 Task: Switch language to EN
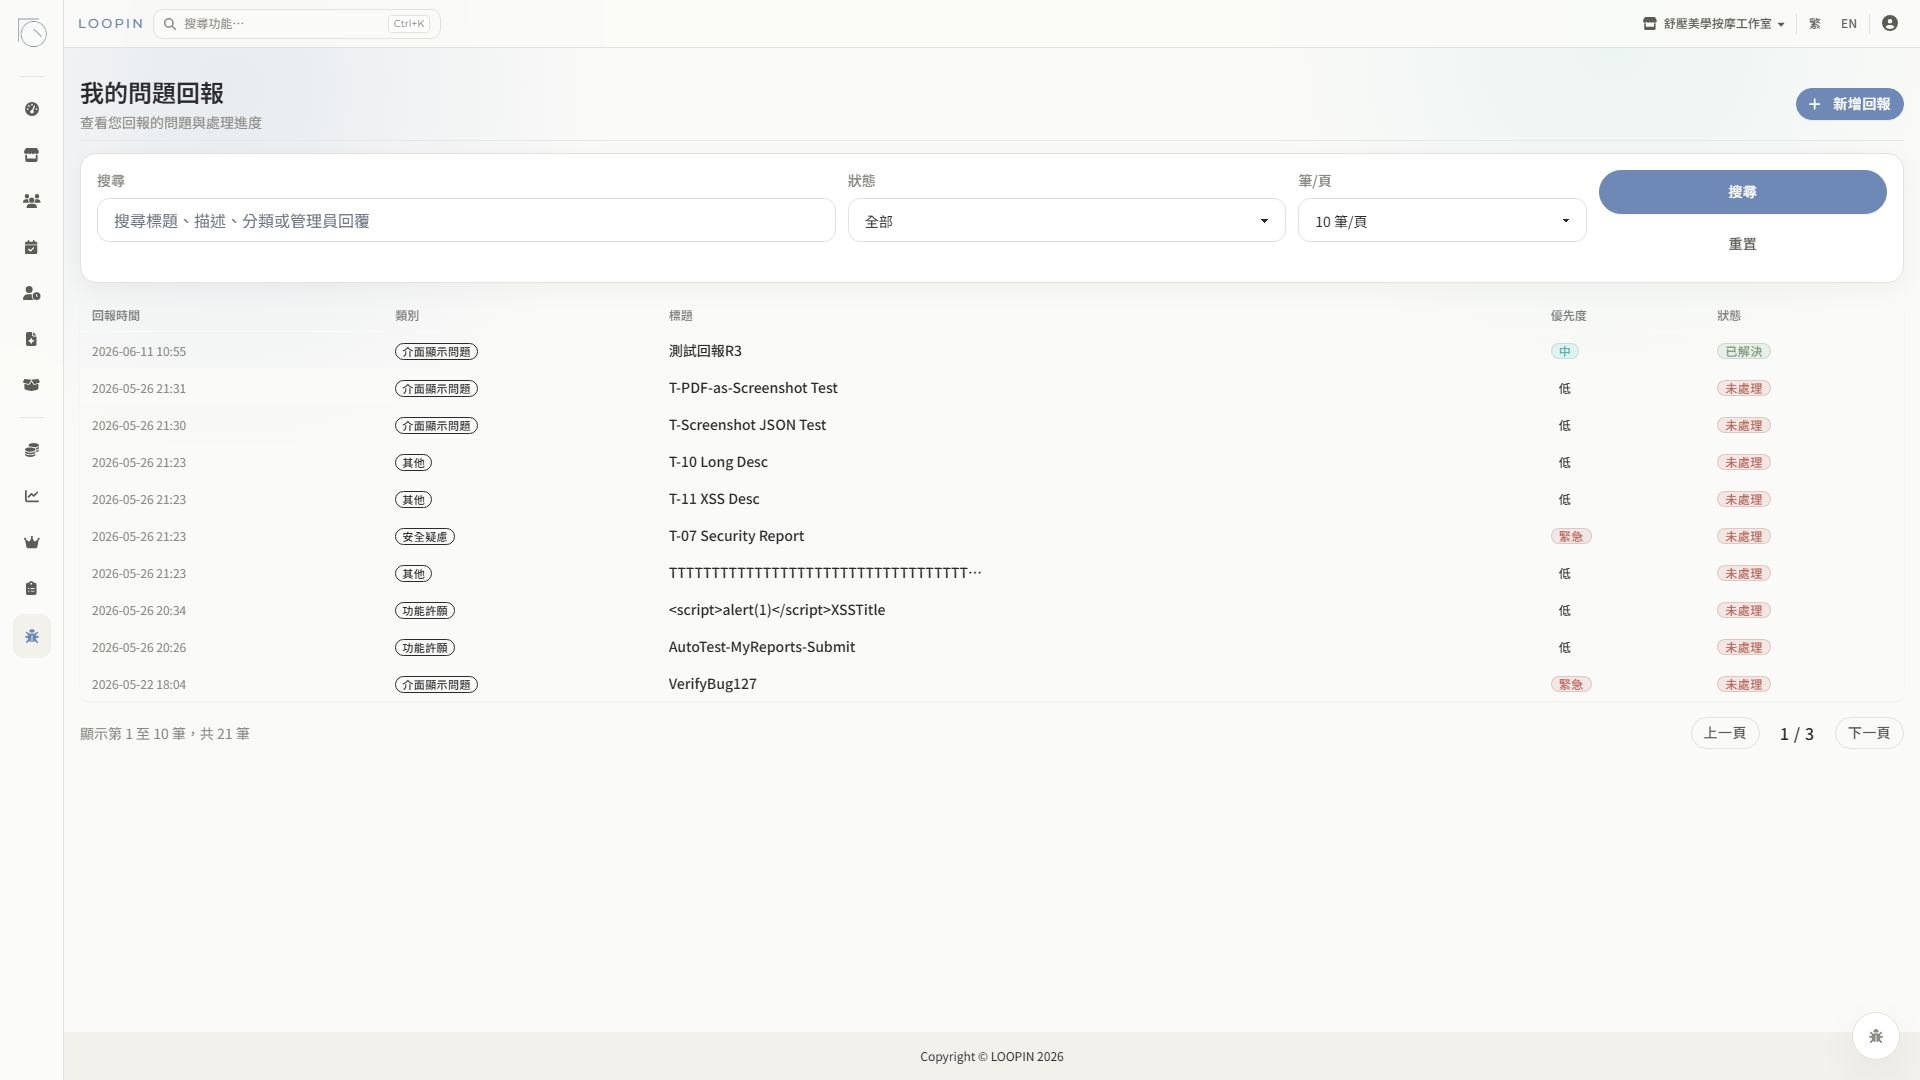(x=1849, y=24)
